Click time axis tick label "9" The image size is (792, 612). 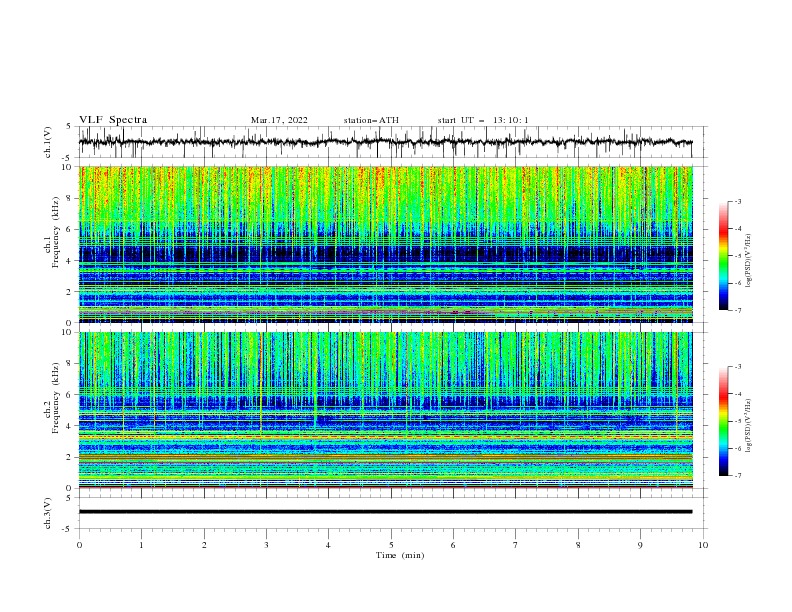click(x=640, y=545)
